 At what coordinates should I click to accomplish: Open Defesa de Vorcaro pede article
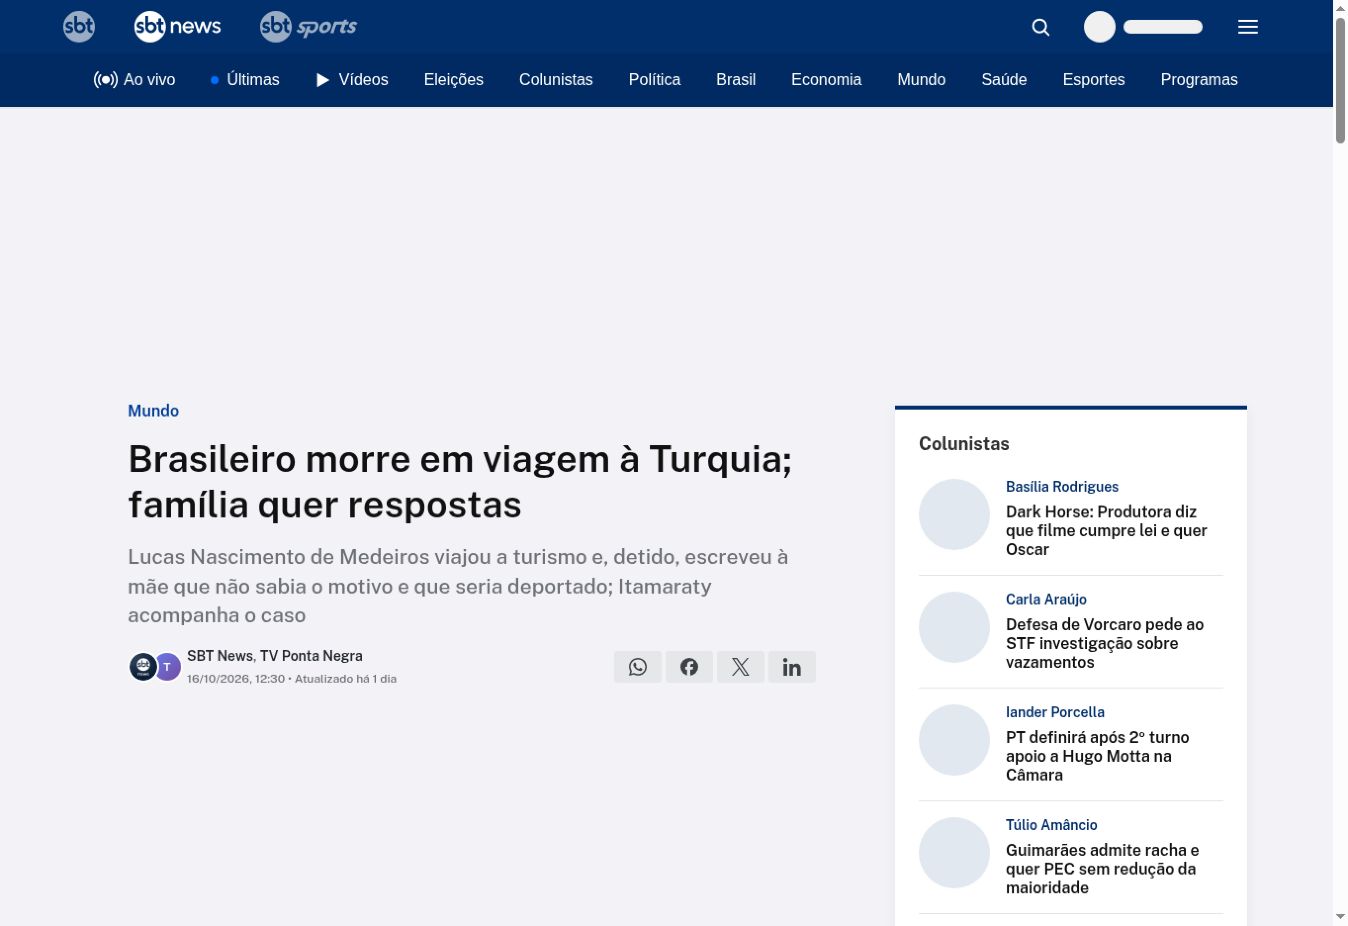pos(1105,643)
